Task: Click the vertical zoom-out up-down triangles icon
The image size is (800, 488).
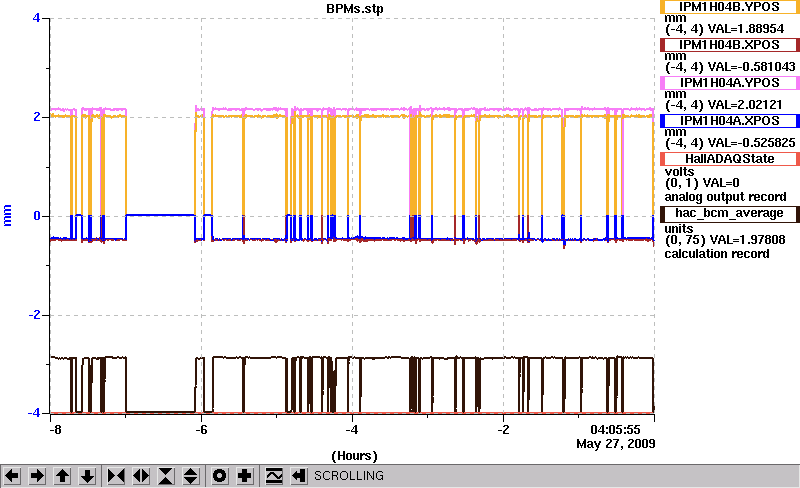Action: [191, 476]
